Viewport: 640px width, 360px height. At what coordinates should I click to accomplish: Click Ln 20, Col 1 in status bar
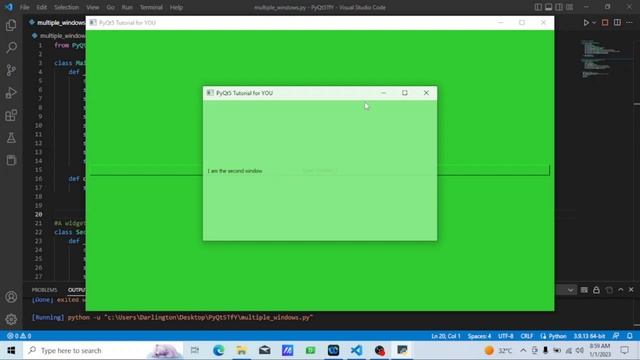click(446, 336)
